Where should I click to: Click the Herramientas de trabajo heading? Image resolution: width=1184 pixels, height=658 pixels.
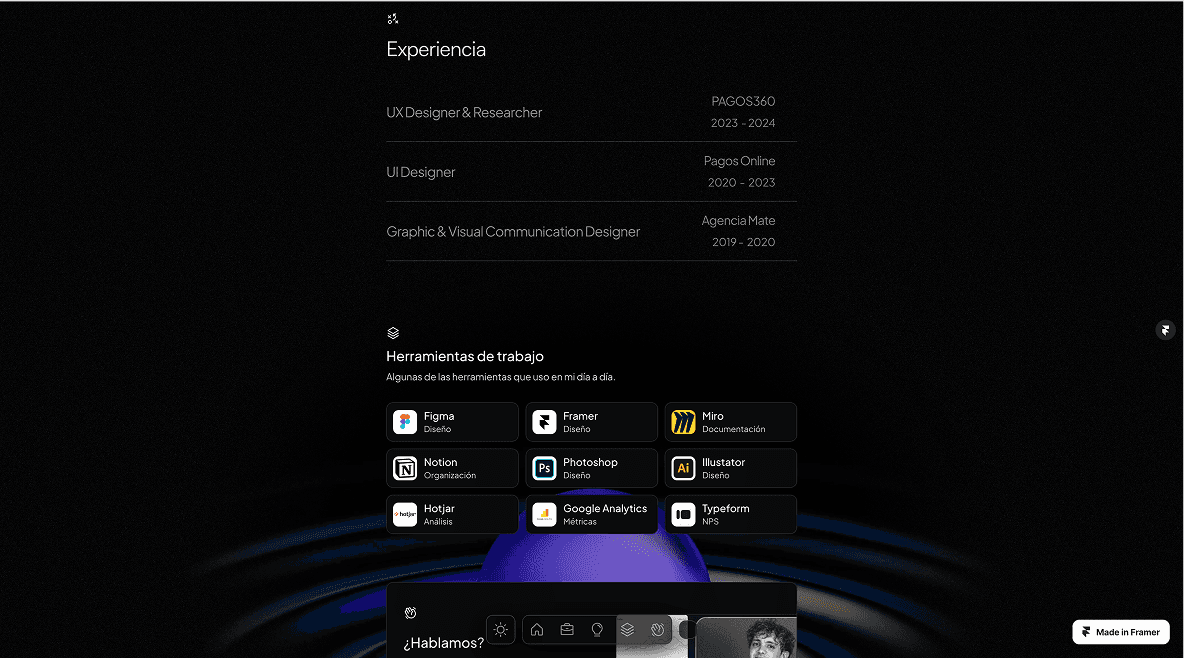(464, 357)
